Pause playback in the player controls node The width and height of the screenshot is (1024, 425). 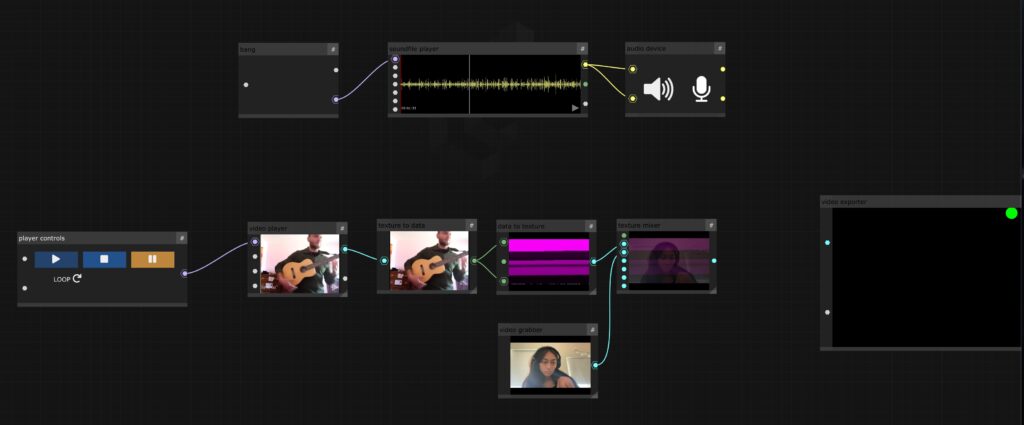(x=153, y=259)
